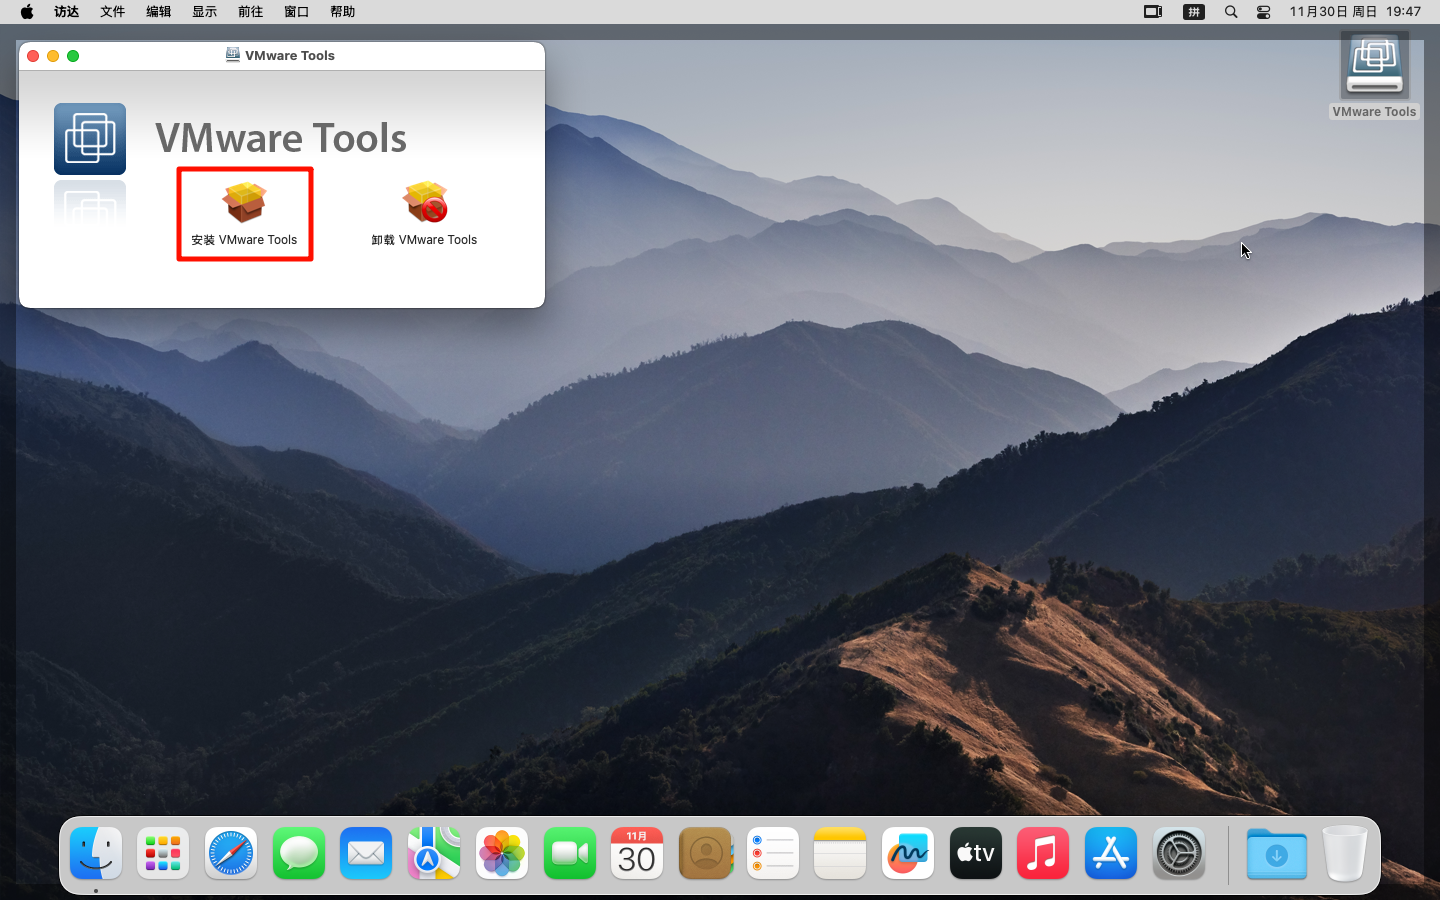This screenshot has width=1440, height=900.
Task: Open the 文件 menu
Action: click(x=113, y=12)
